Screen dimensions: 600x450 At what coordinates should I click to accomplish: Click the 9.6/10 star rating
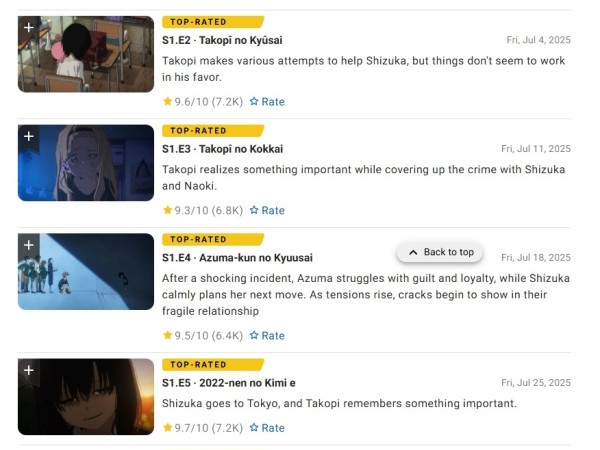tap(203, 102)
